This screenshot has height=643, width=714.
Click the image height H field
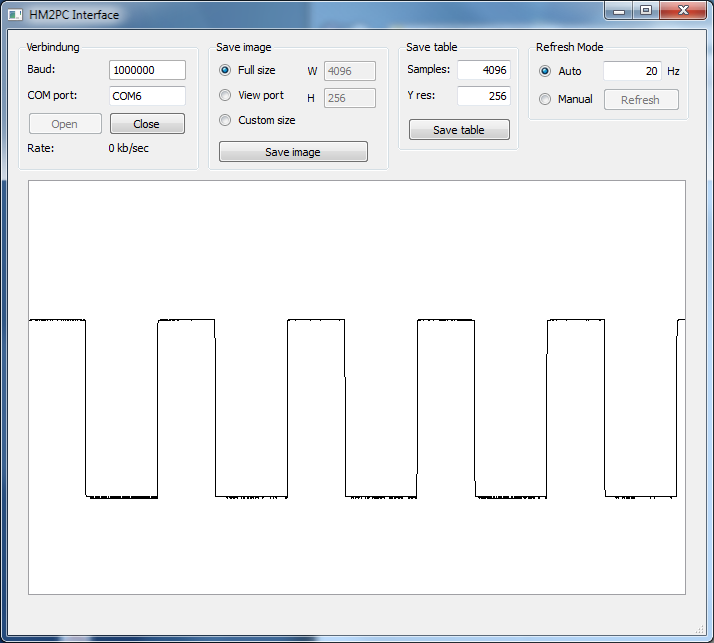pyautogui.click(x=350, y=98)
